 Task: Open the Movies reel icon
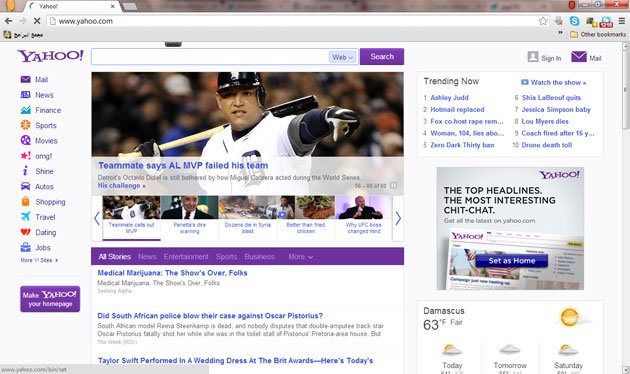click(25, 141)
